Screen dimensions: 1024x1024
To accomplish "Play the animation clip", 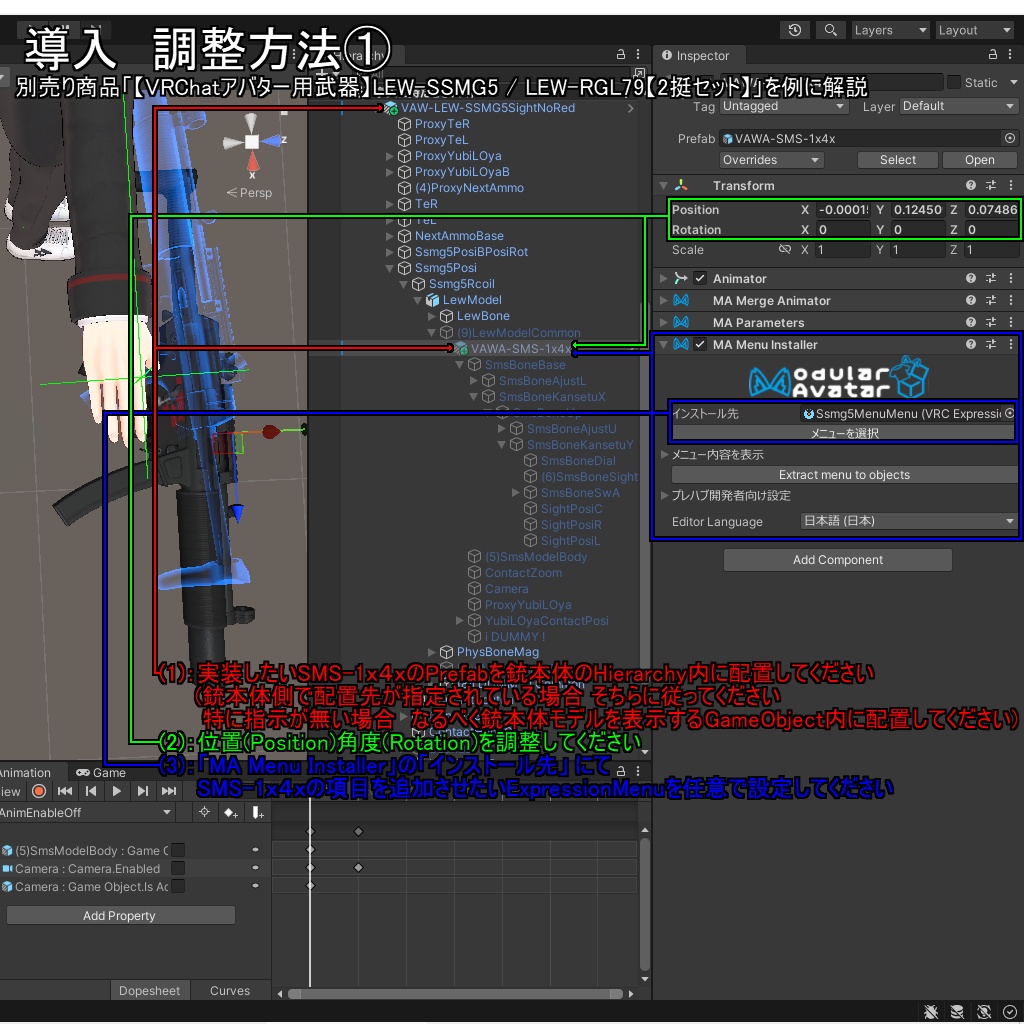I will [117, 792].
